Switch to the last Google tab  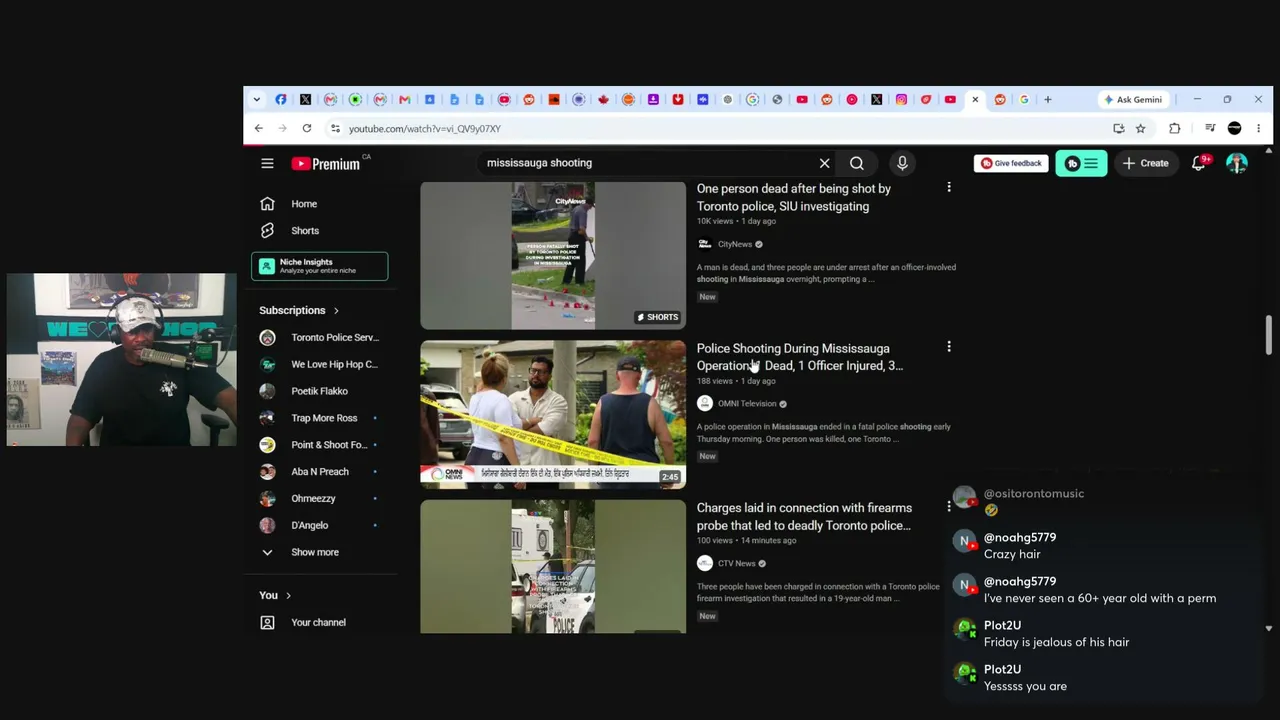point(1024,100)
